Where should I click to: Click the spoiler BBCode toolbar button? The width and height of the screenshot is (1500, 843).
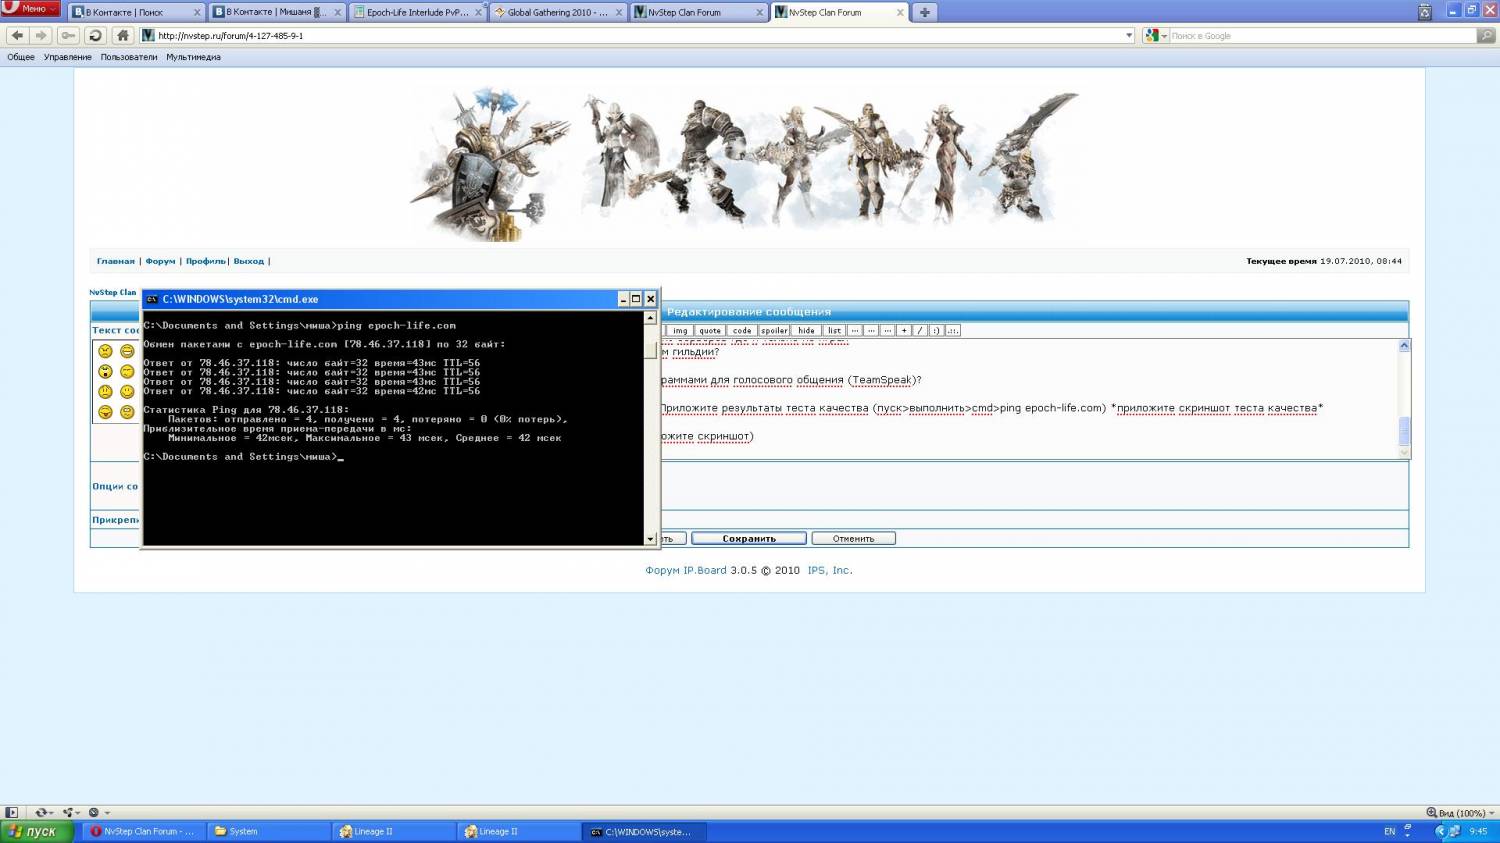[x=774, y=330]
